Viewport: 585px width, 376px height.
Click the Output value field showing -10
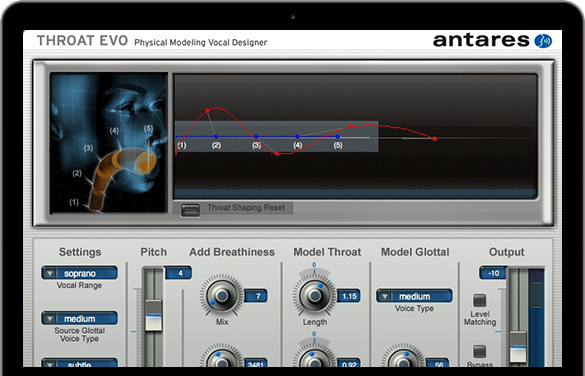coord(492,273)
